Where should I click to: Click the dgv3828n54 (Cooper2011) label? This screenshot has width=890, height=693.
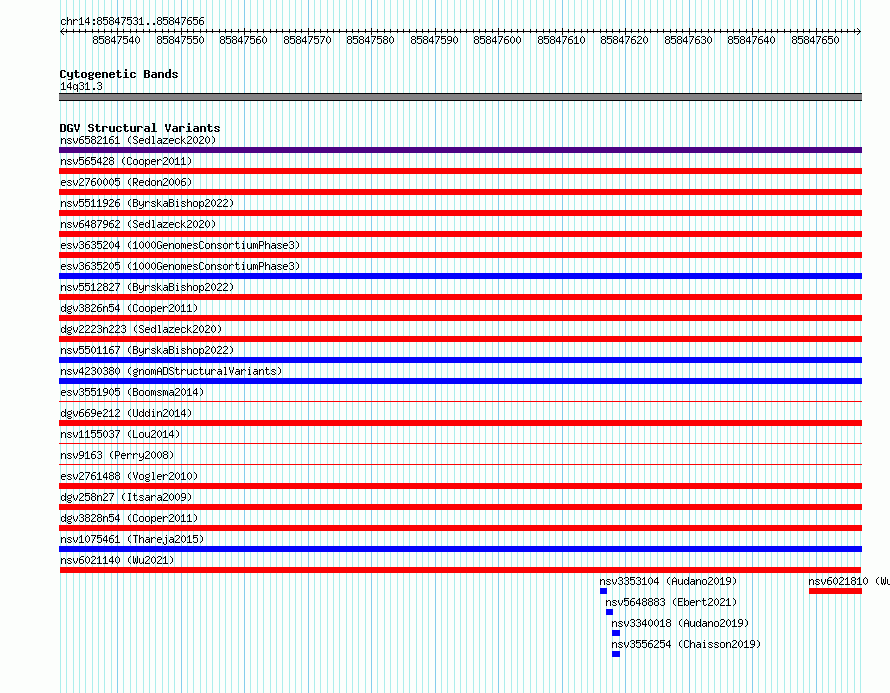tap(129, 518)
